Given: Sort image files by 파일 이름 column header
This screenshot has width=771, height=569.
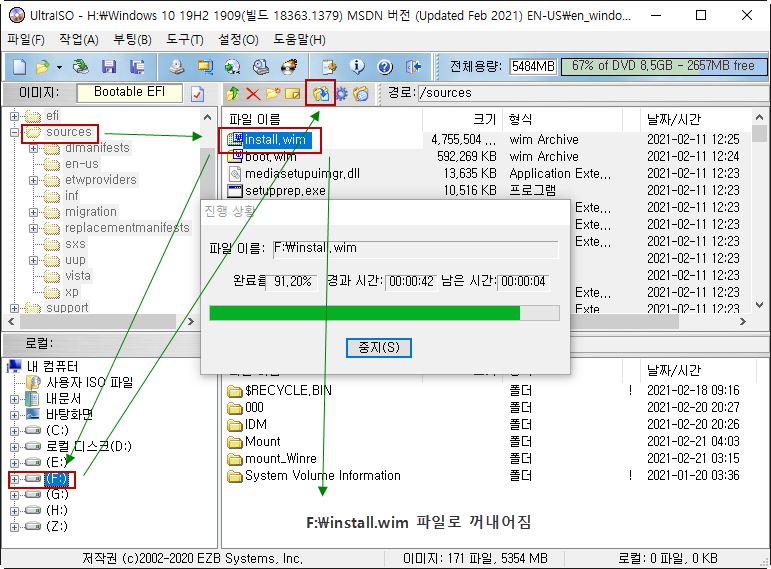Looking at the screenshot, I should [323, 120].
